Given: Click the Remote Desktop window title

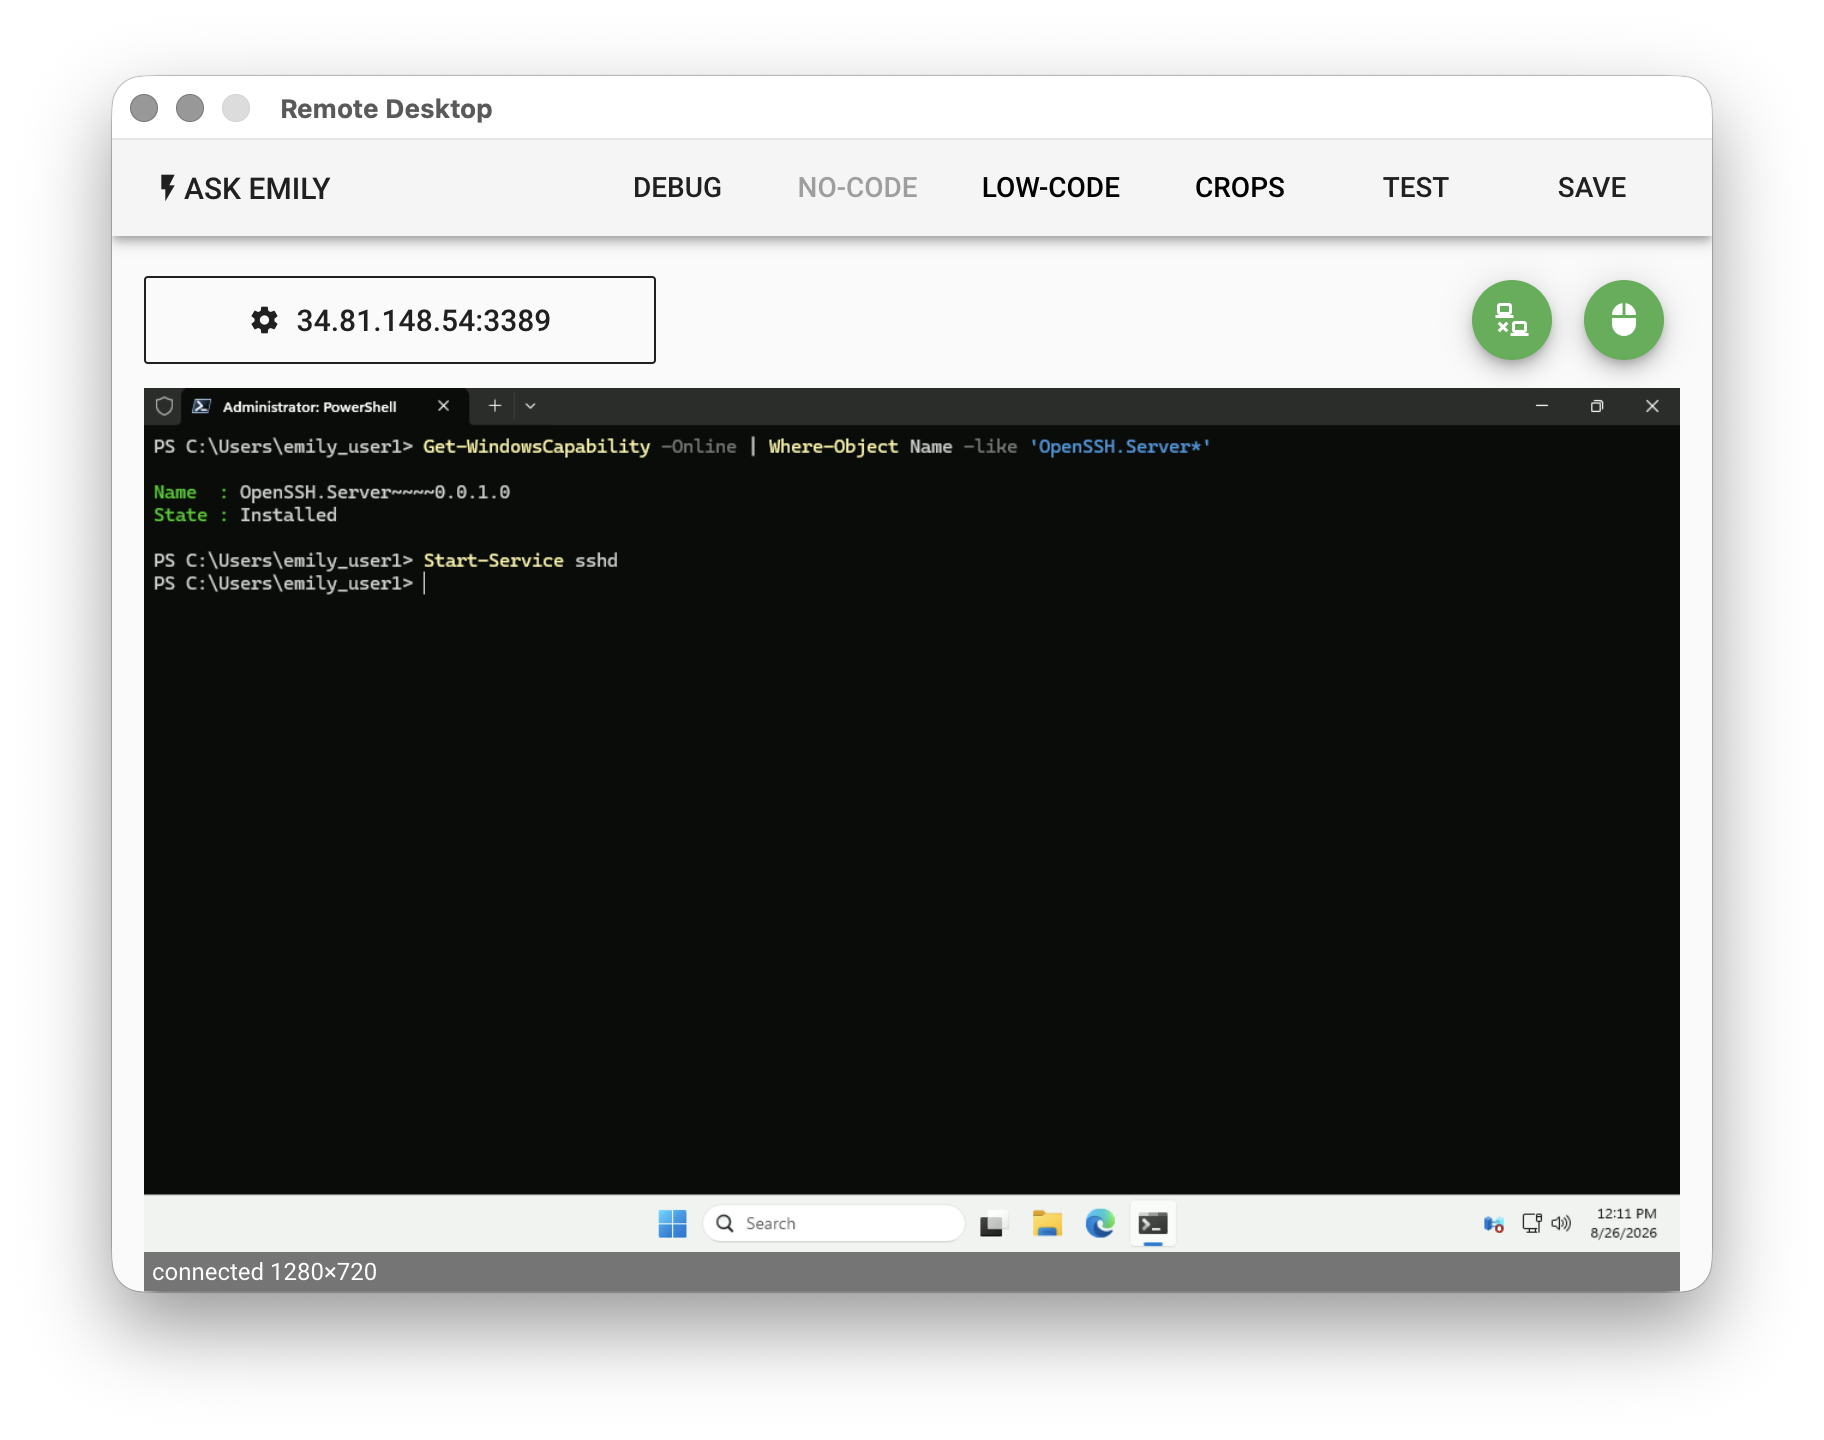Looking at the screenshot, I should point(386,108).
